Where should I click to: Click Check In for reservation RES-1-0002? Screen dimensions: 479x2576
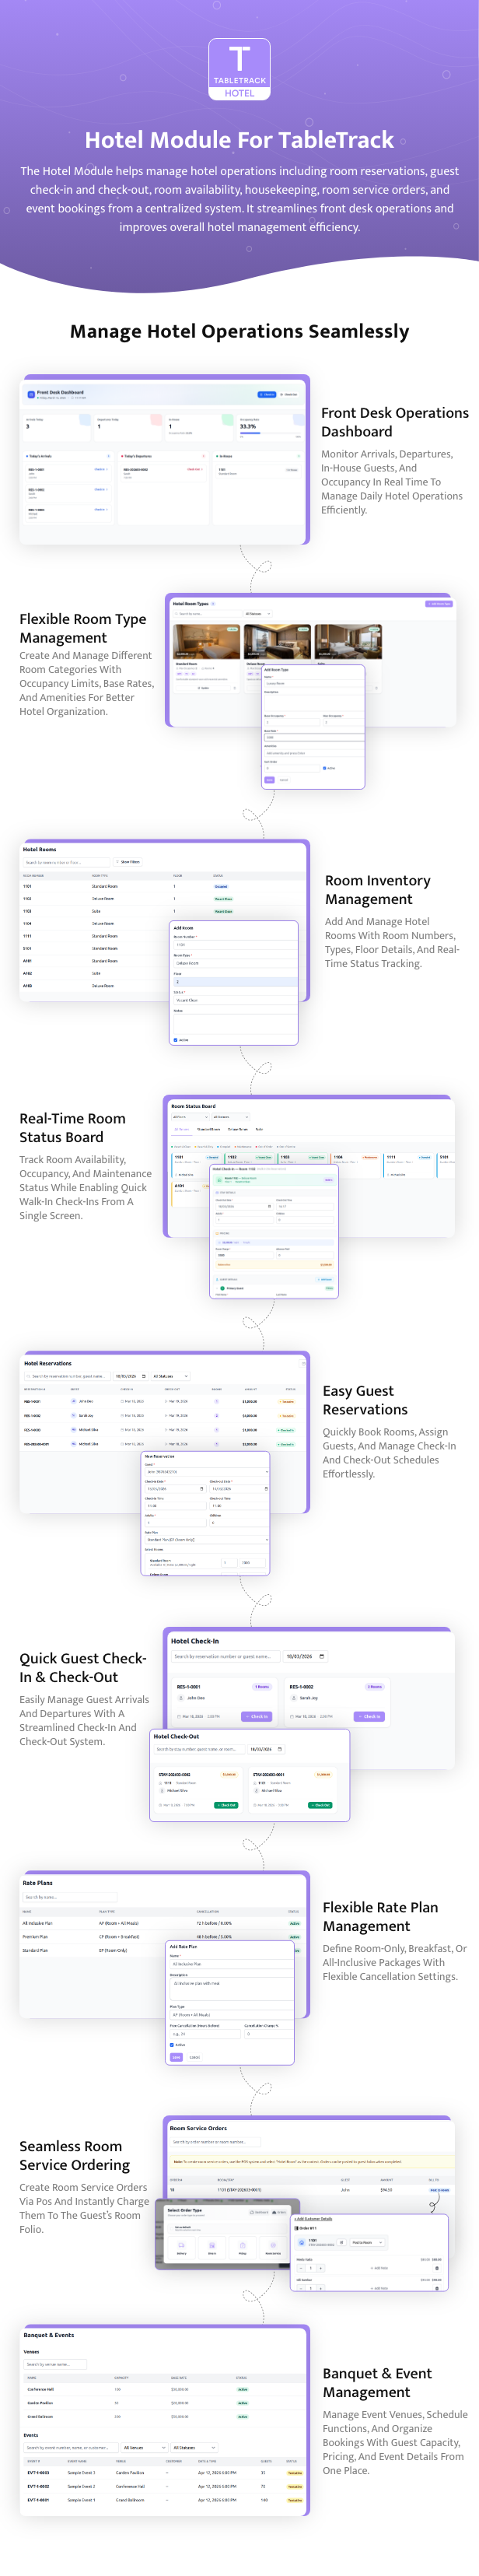pyautogui.click(x=369, y=1716)
